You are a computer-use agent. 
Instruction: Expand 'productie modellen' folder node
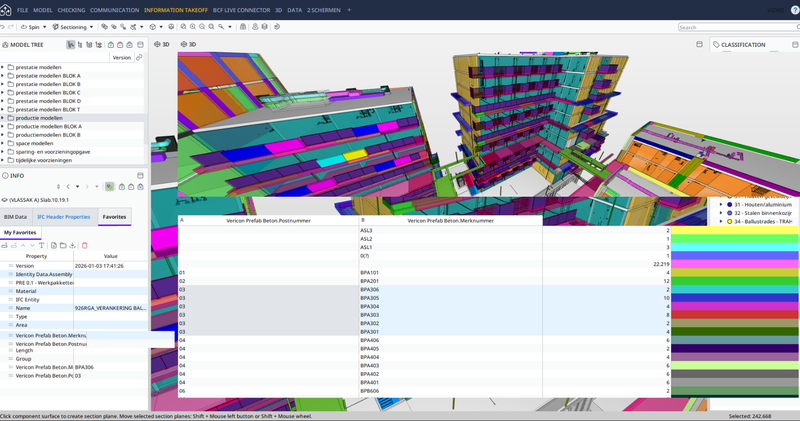coord(3,118)
